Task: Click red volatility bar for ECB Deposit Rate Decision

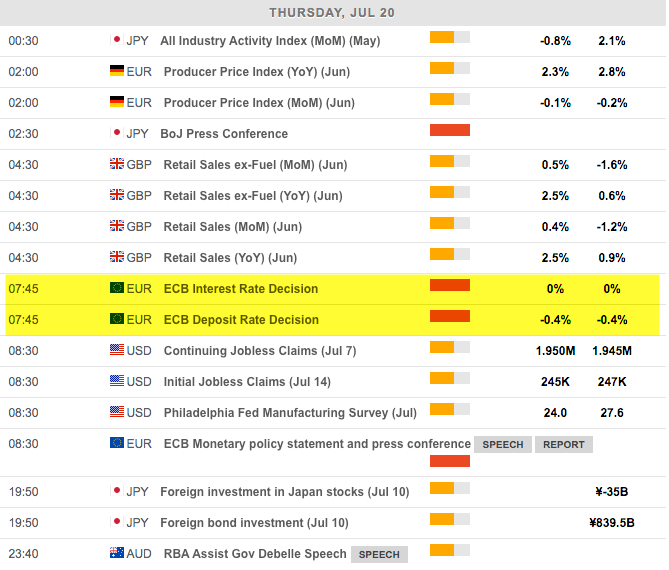Action: coord(450,316)
